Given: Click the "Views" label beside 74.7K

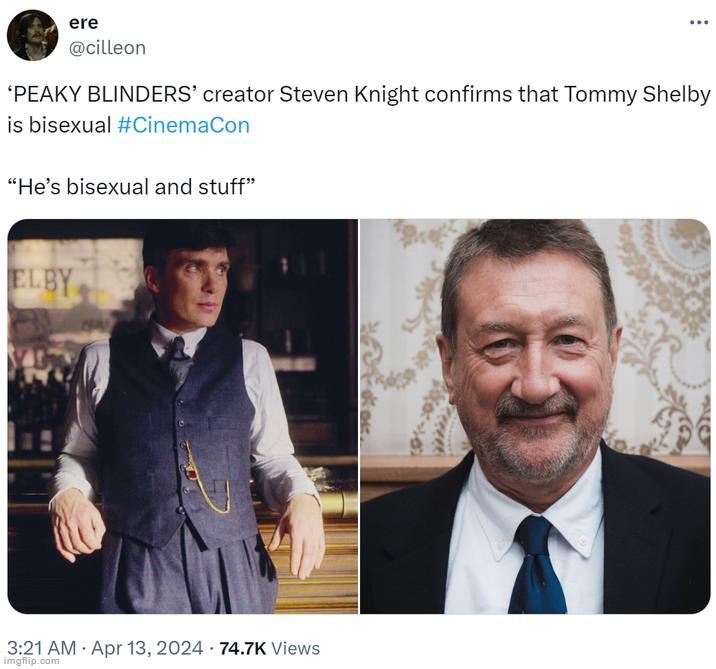Looking at the screenshot, I should tap(295, 648).
